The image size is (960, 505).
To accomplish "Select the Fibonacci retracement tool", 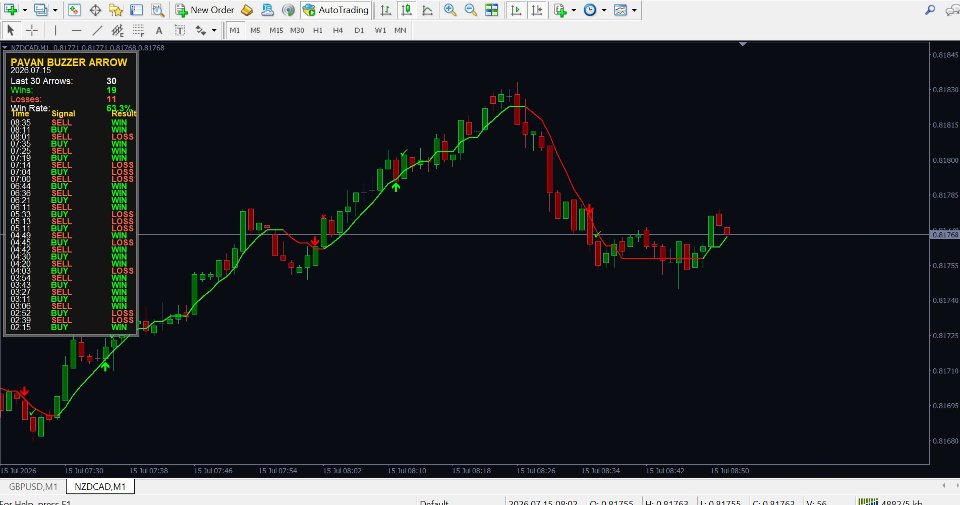I will tap(138, 30).
